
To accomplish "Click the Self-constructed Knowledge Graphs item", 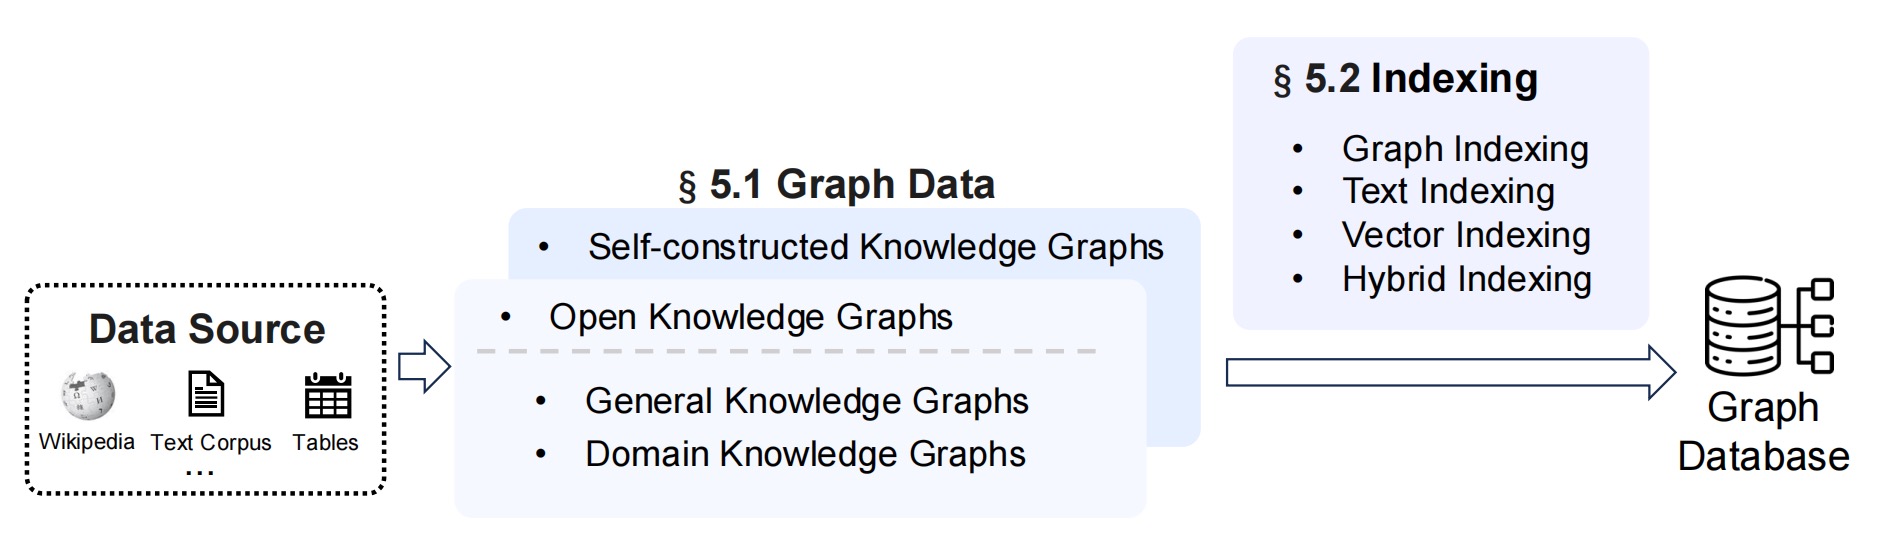I will [x=875, y=247].
